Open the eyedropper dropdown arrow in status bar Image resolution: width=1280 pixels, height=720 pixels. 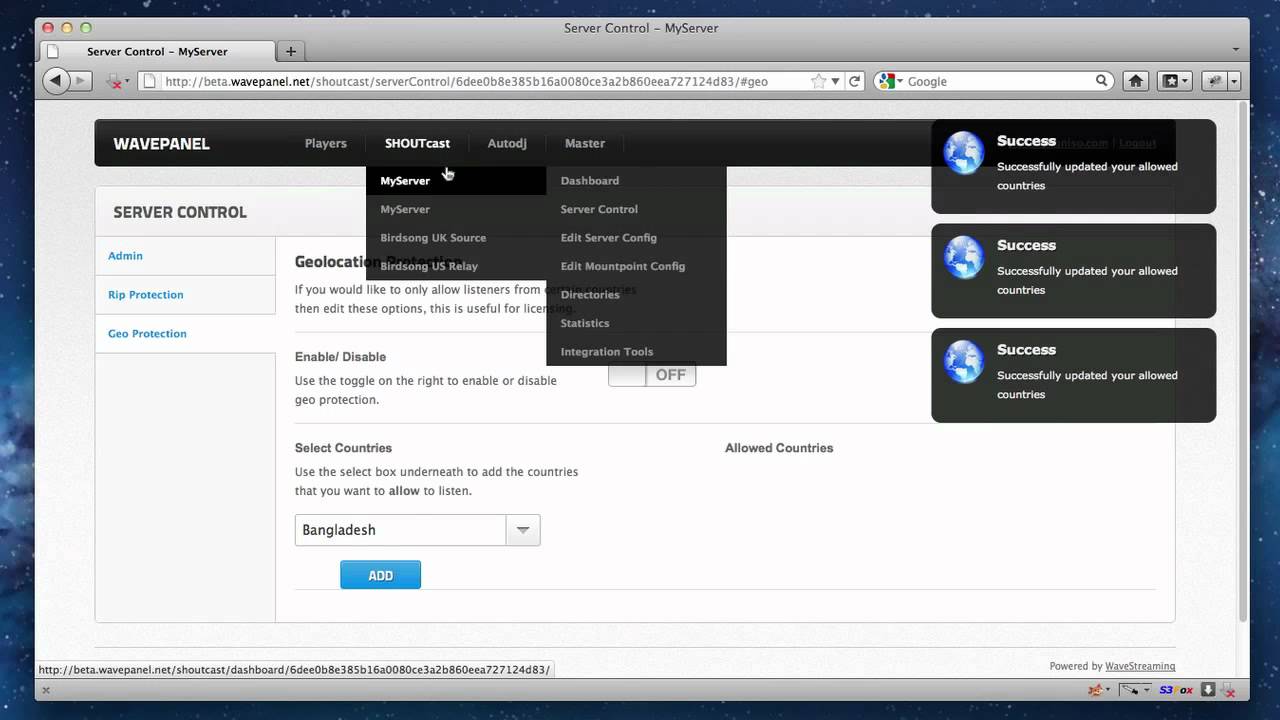coord(1148,690)
